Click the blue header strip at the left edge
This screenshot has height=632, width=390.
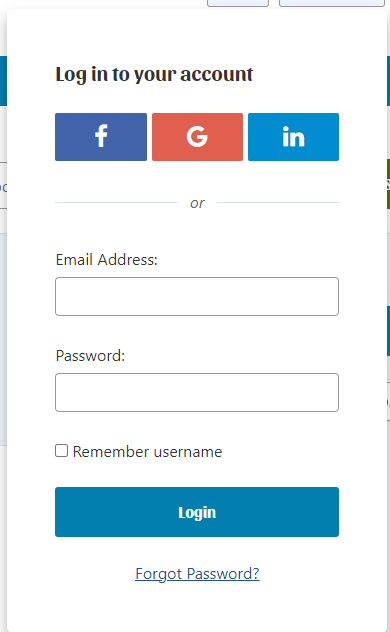(x=3, y=81)
